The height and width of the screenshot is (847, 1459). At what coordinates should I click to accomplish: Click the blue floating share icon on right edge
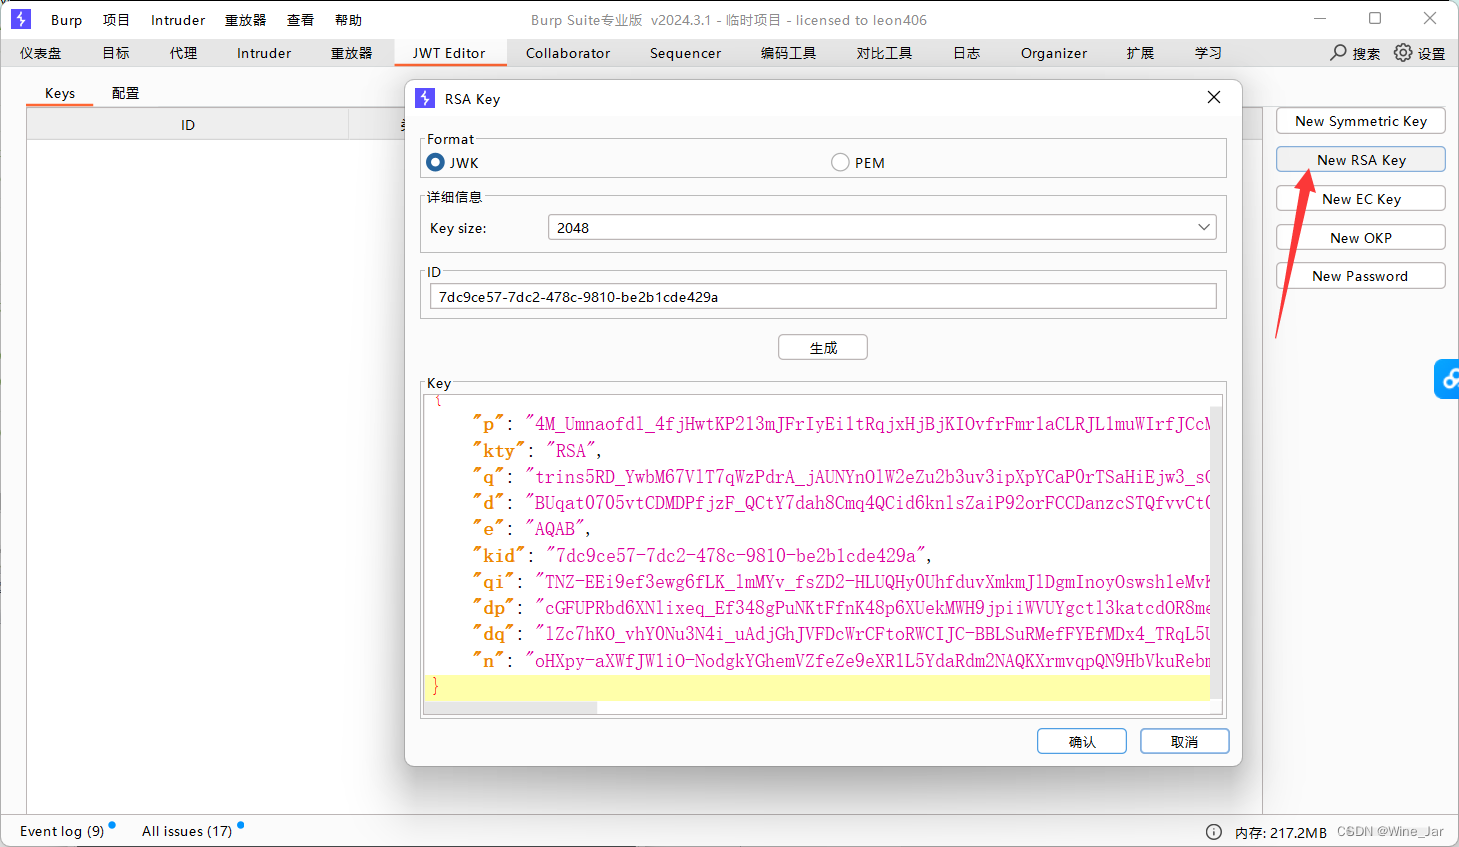[x=1448, y=379]
